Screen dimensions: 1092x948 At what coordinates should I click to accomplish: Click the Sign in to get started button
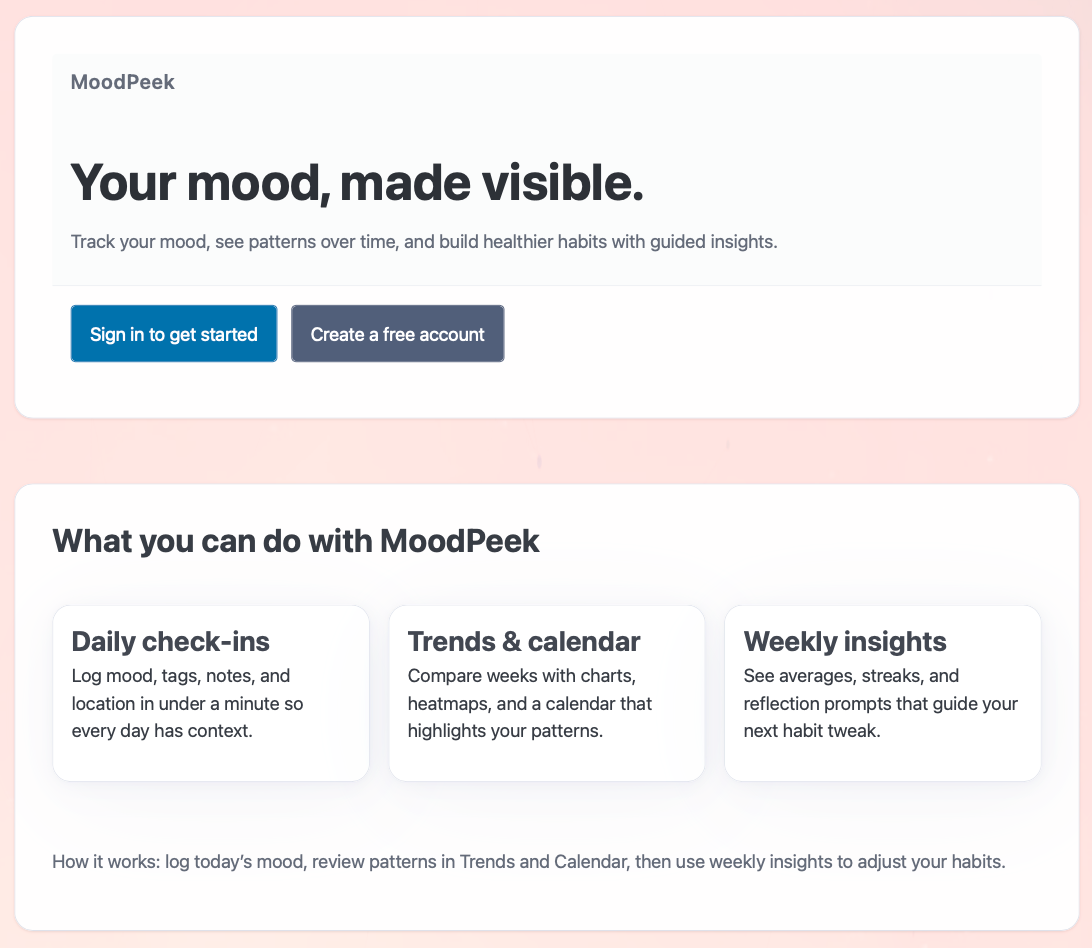pos(173,333)
